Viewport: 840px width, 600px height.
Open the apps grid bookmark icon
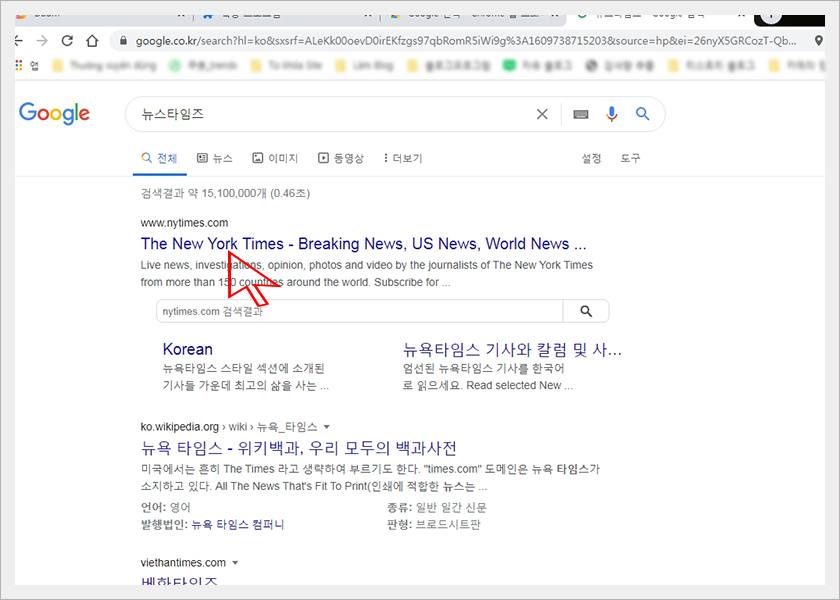pyautogui.click(x=19, y=65)
